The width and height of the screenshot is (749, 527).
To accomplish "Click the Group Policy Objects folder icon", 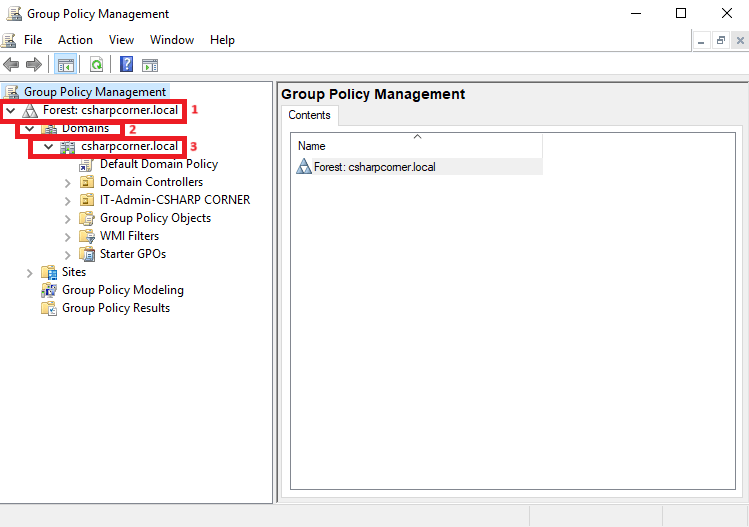I will [x=86, y=218].
